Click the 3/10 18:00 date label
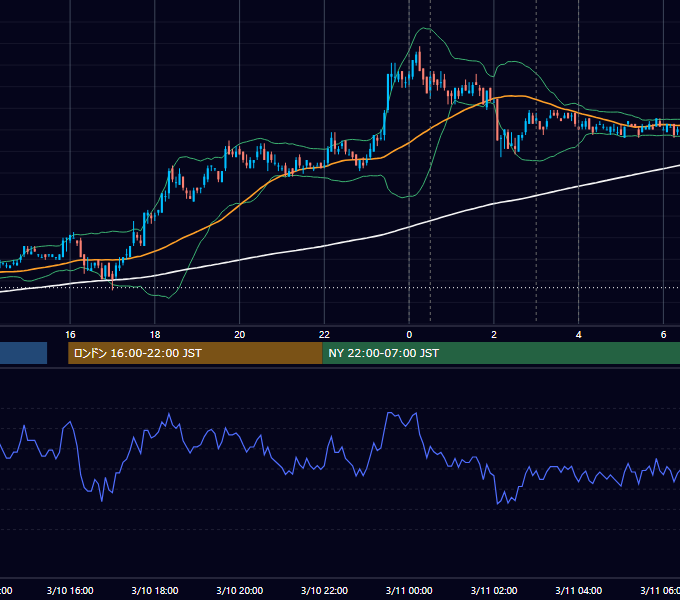Screen dimensions: 680x600 (x=155, y=590)
